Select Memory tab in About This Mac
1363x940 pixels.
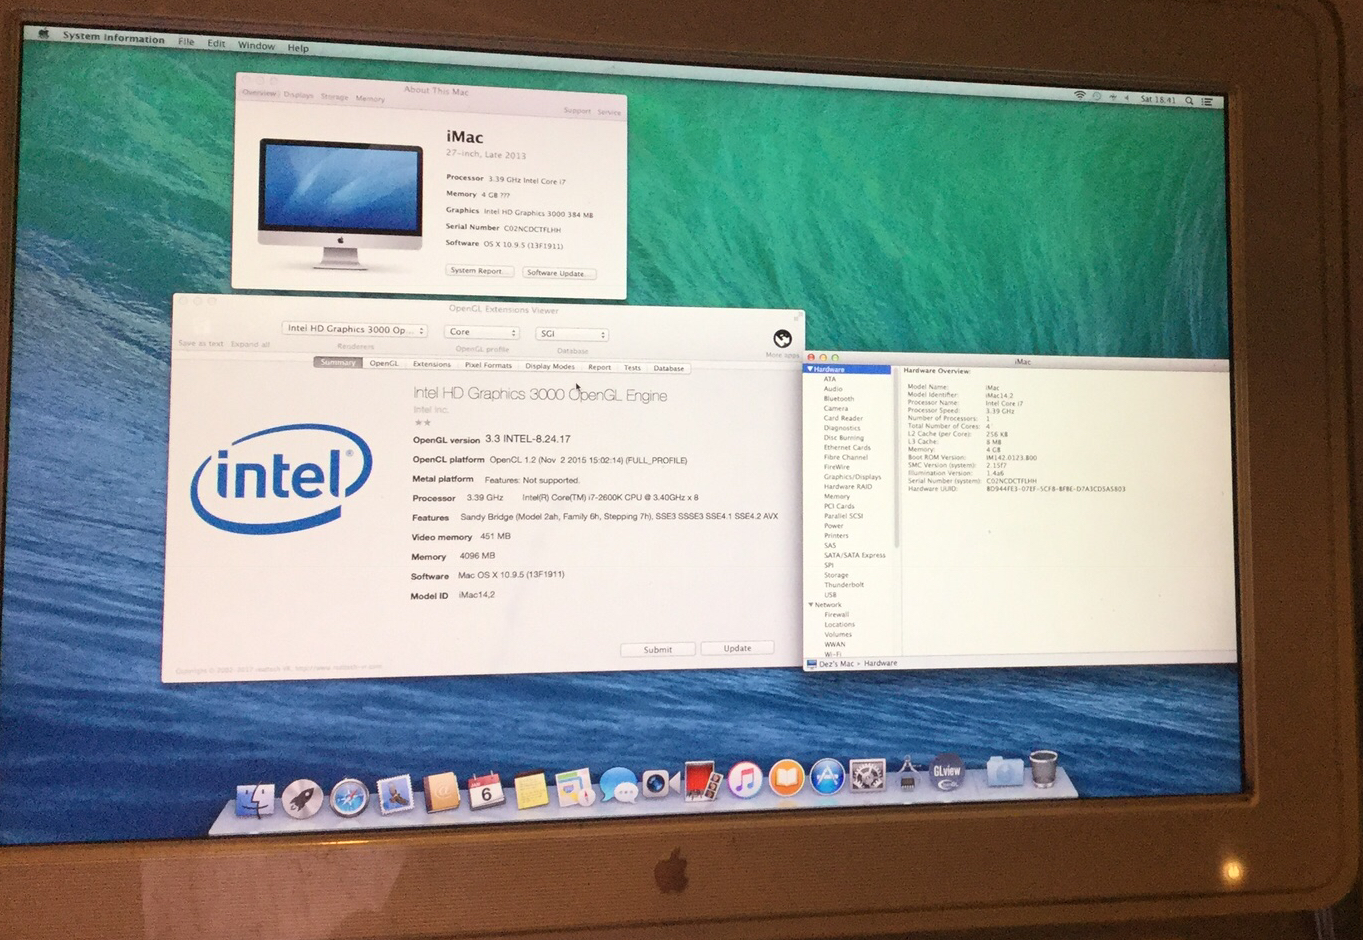click(369, 98)
